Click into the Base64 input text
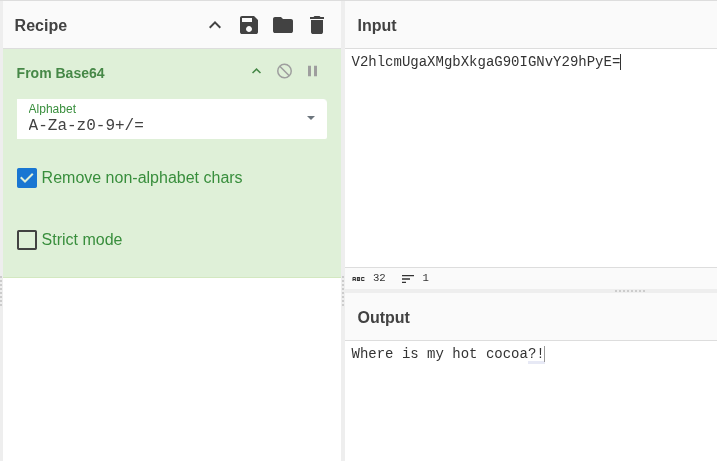 [485, 62]
